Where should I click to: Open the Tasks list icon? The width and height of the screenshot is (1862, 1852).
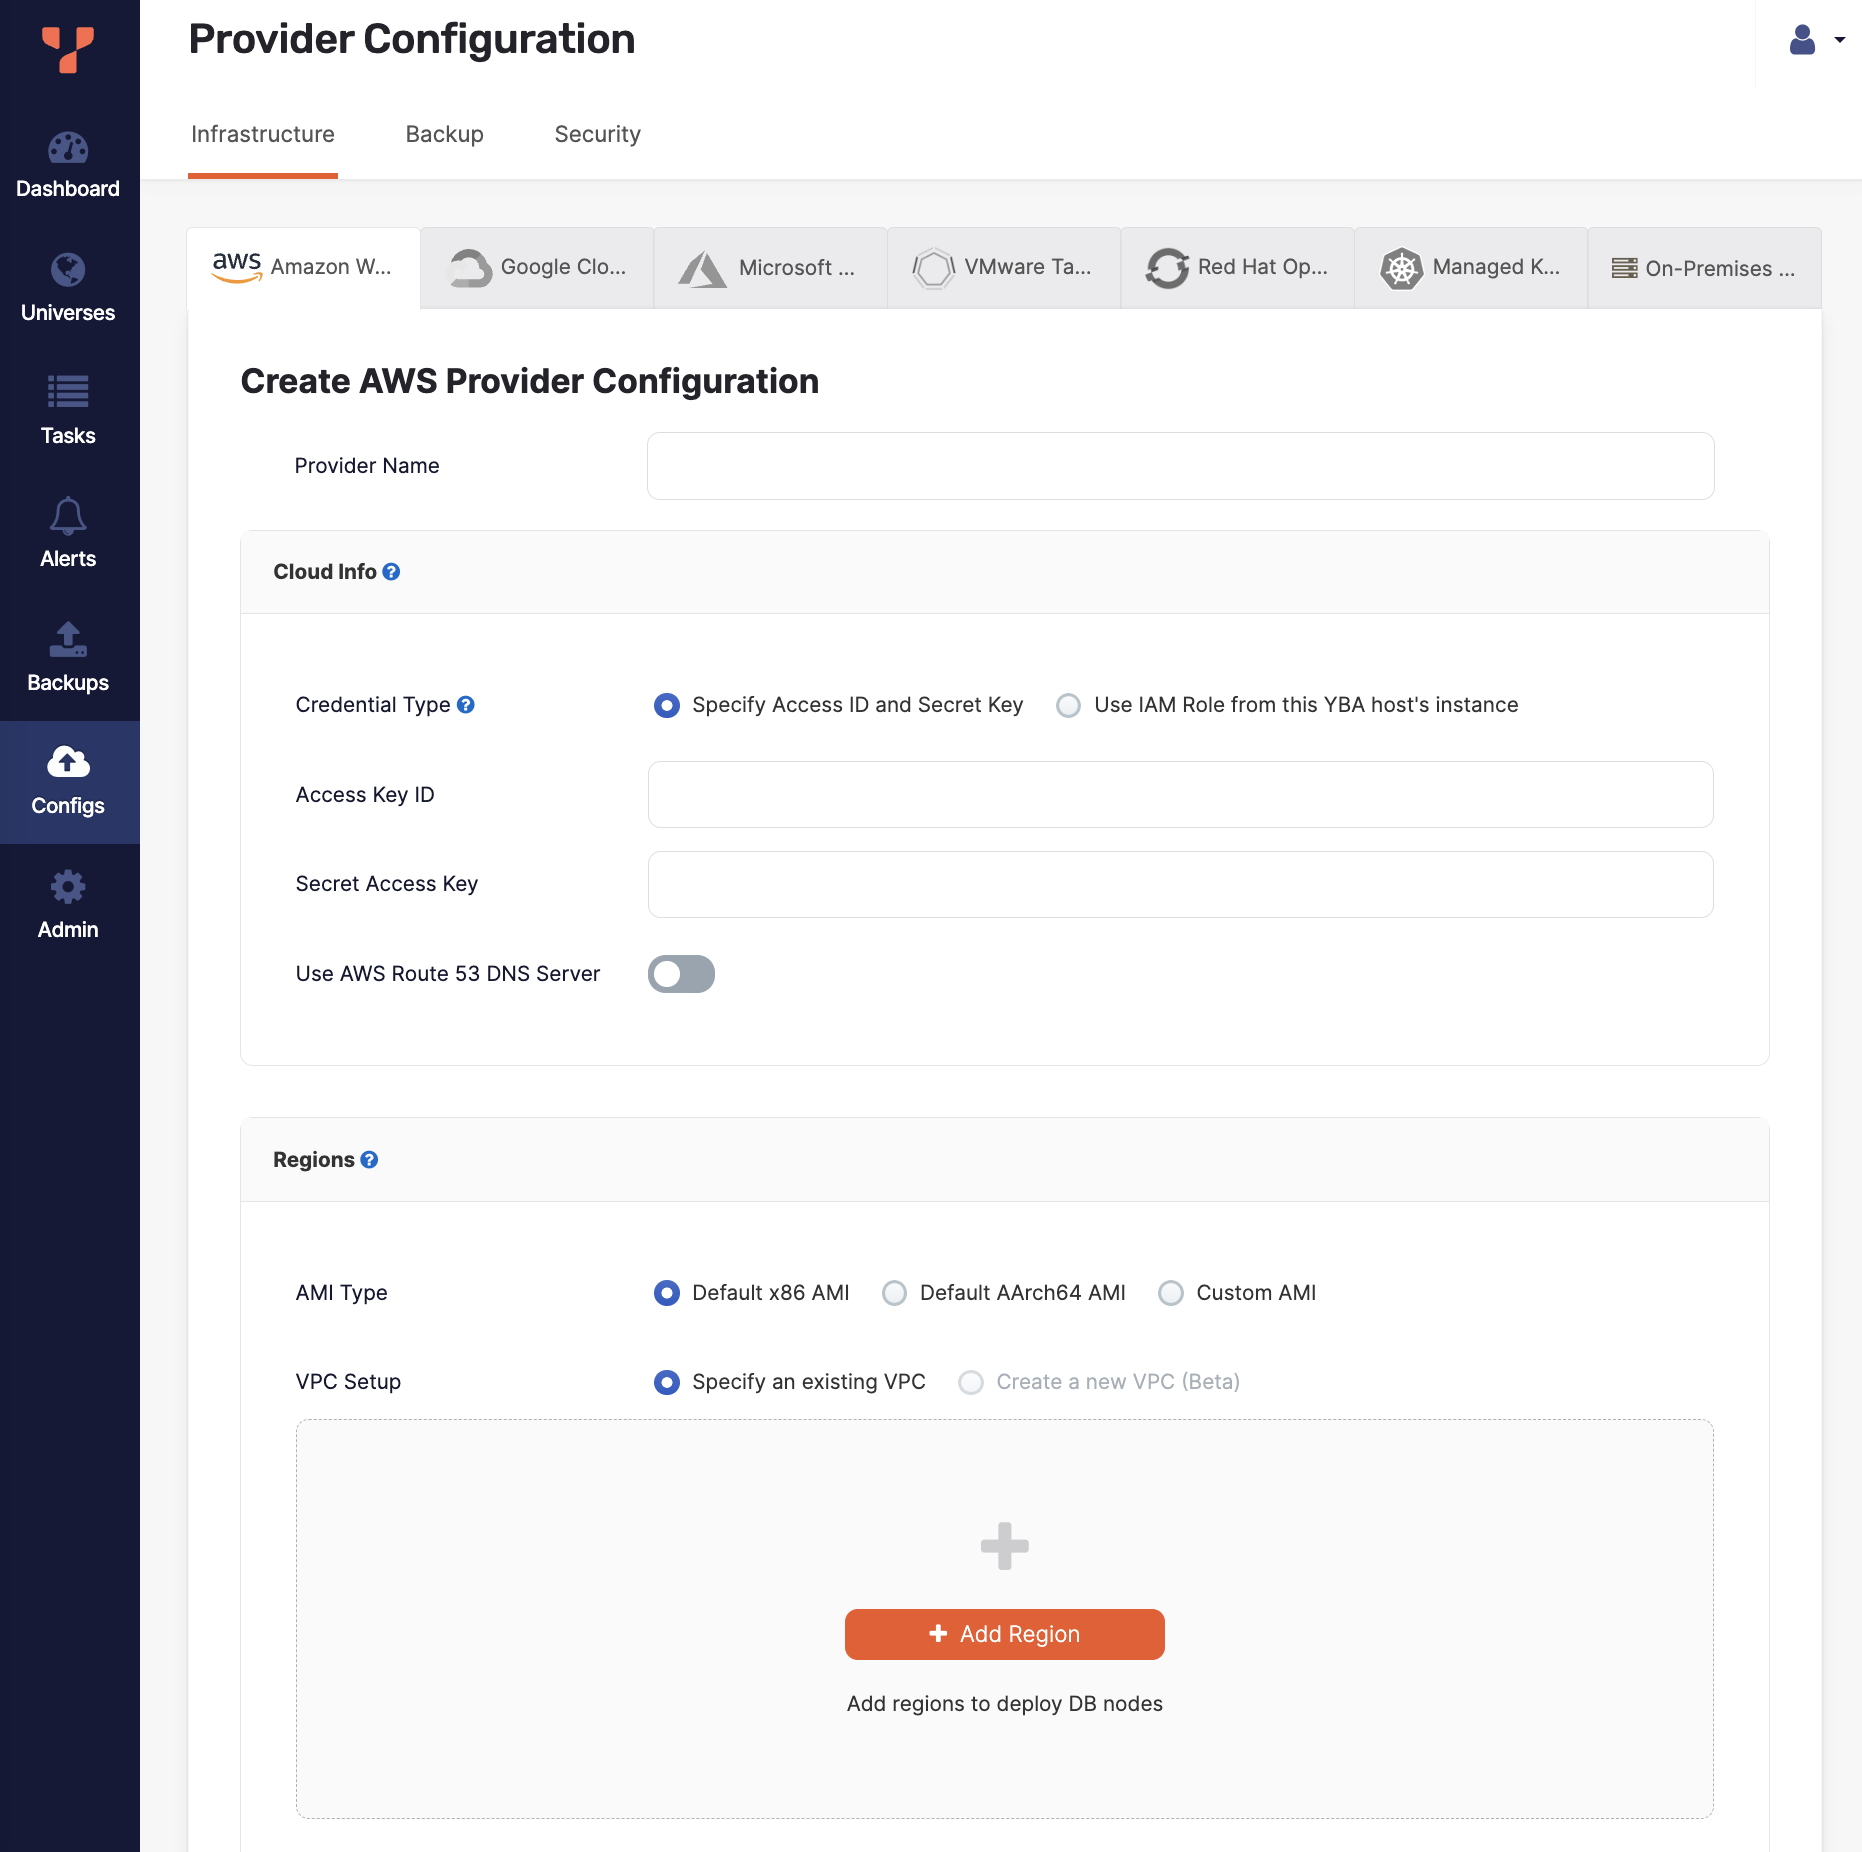68,392
